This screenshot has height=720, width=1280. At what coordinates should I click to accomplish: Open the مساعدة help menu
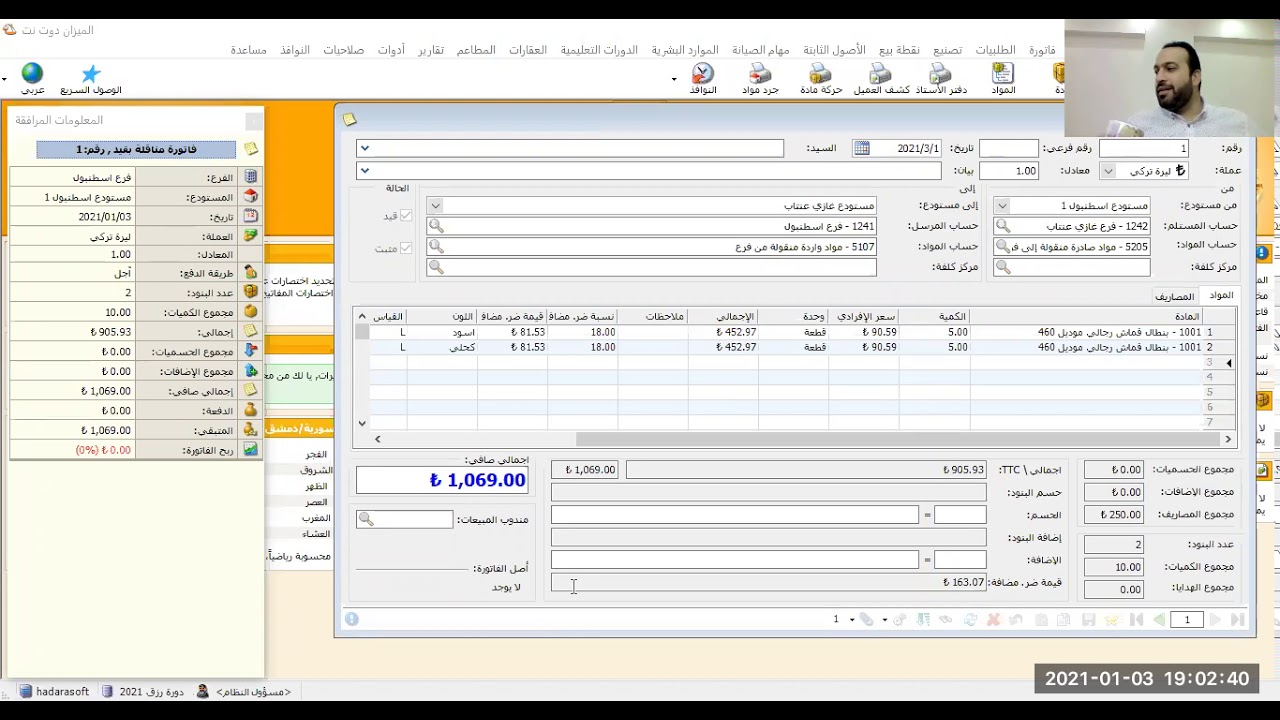pyautogui.click(x=248, y=50)
